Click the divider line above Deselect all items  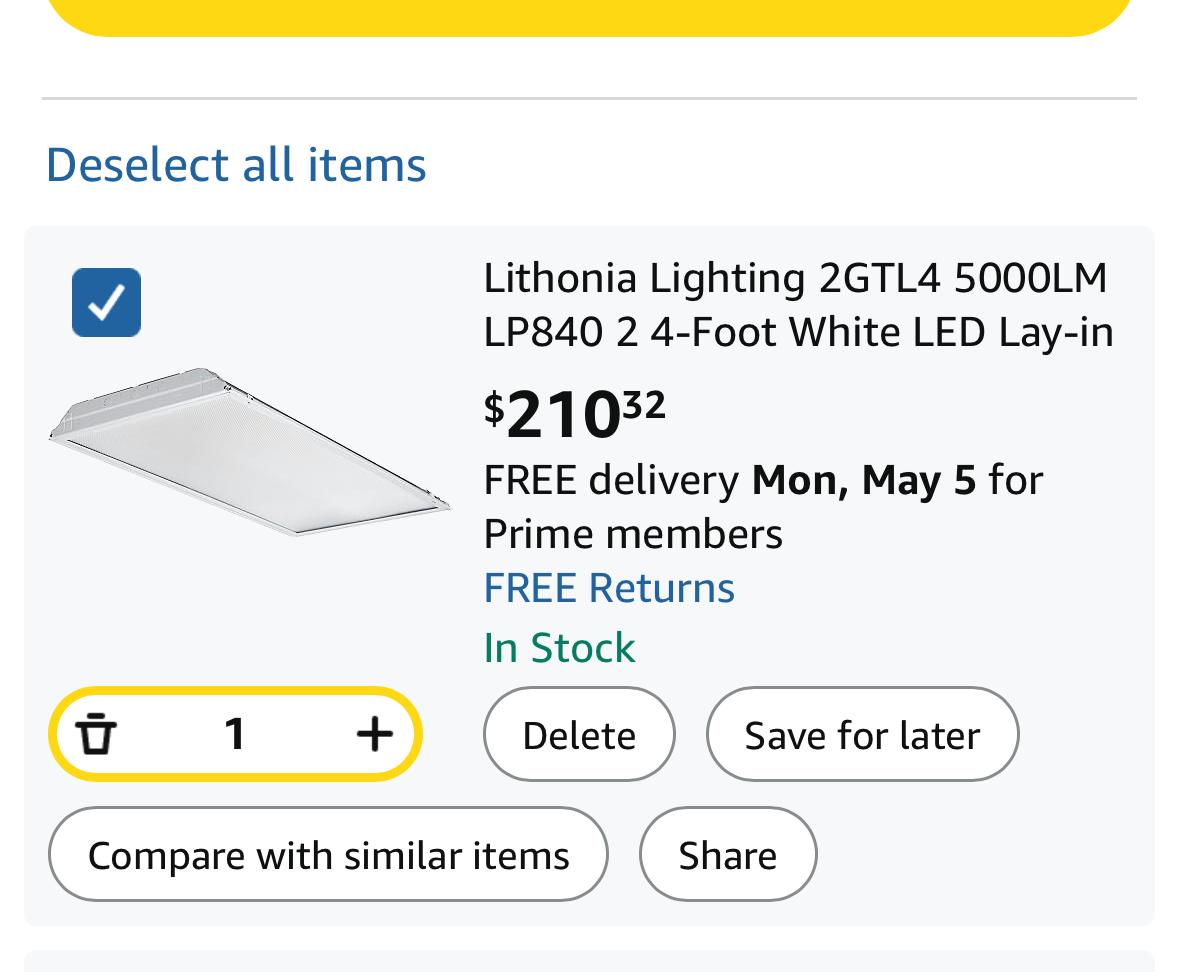589,99
